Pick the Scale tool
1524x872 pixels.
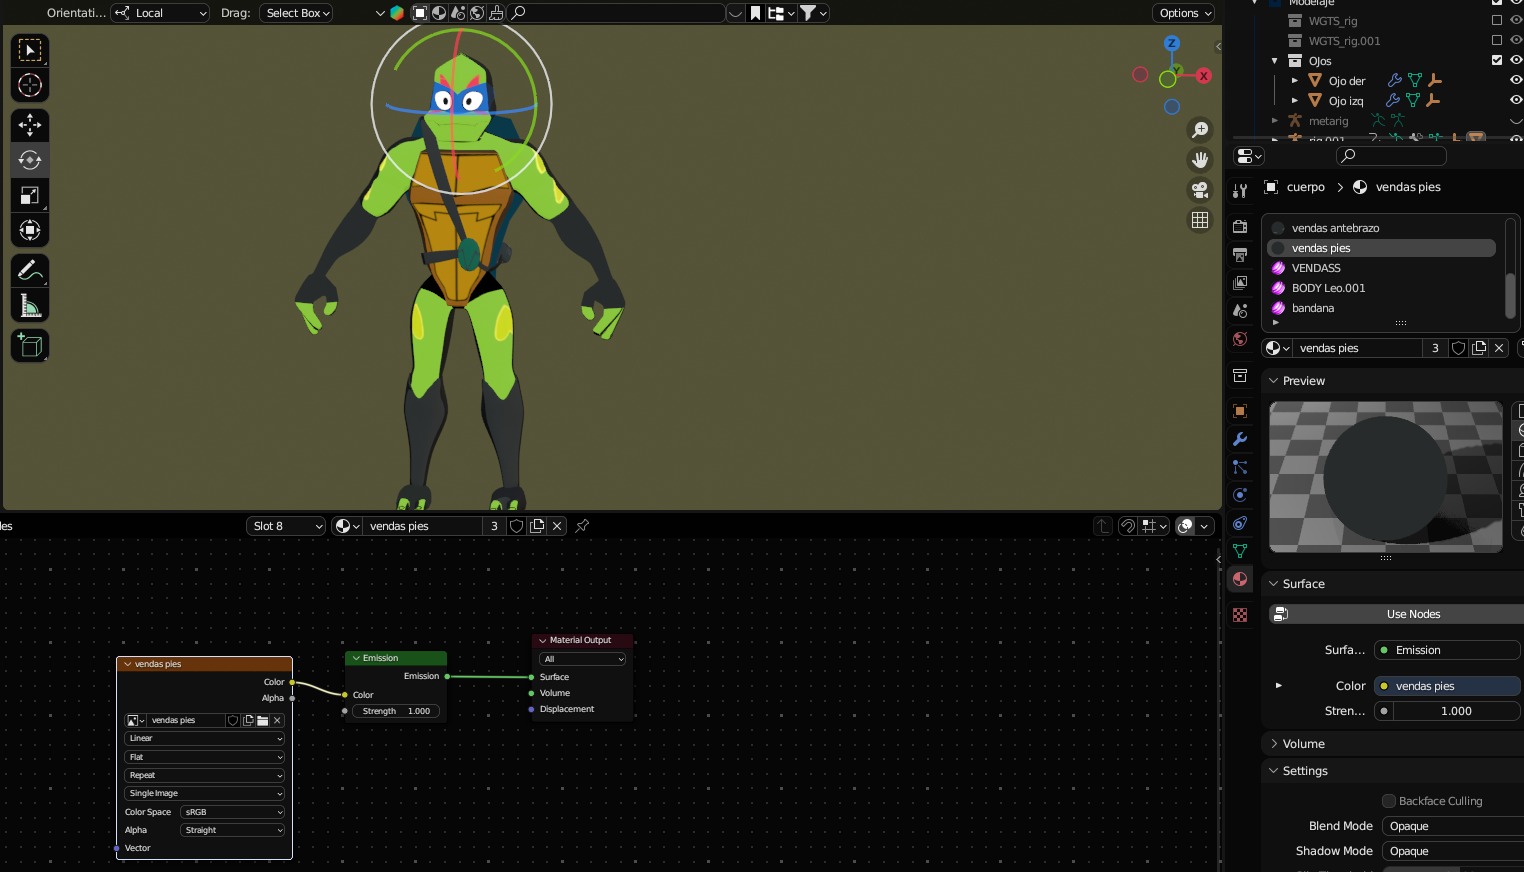point(30,195)
